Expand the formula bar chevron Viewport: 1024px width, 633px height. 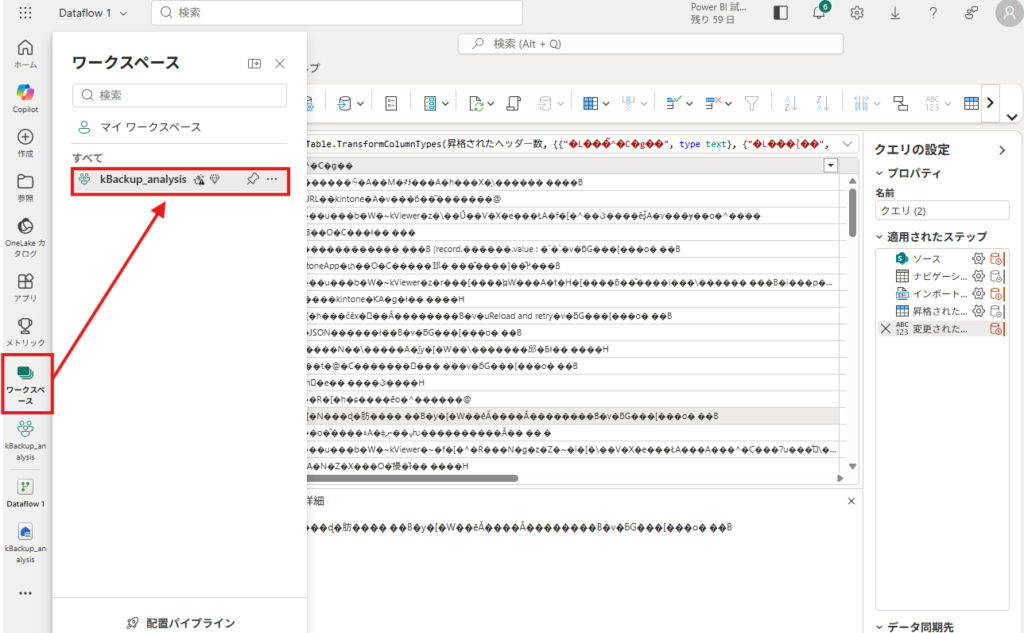coord(849,144)
